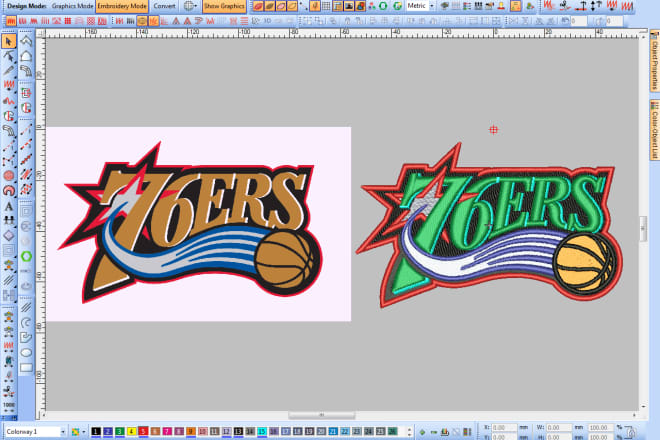
Task: Click the Convert button
Action: tap(164, 6)
